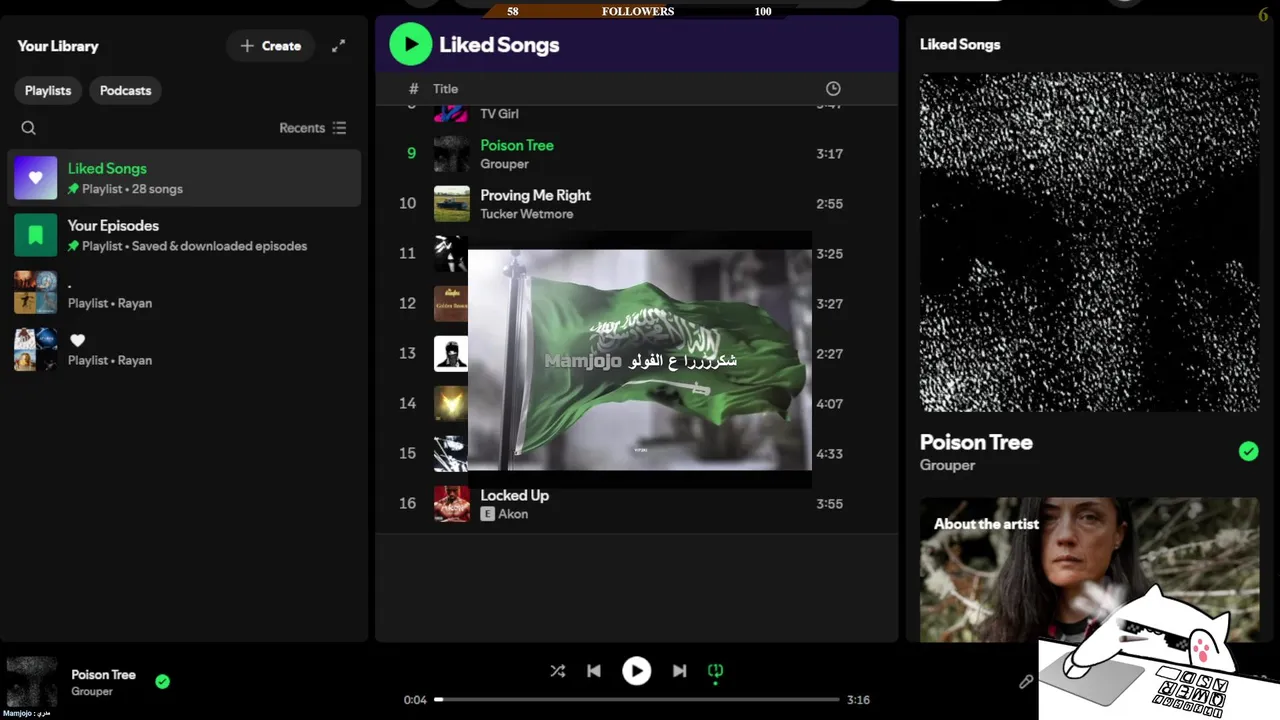
Task: Expand Your Library to full view
Action: click(338, 46)
